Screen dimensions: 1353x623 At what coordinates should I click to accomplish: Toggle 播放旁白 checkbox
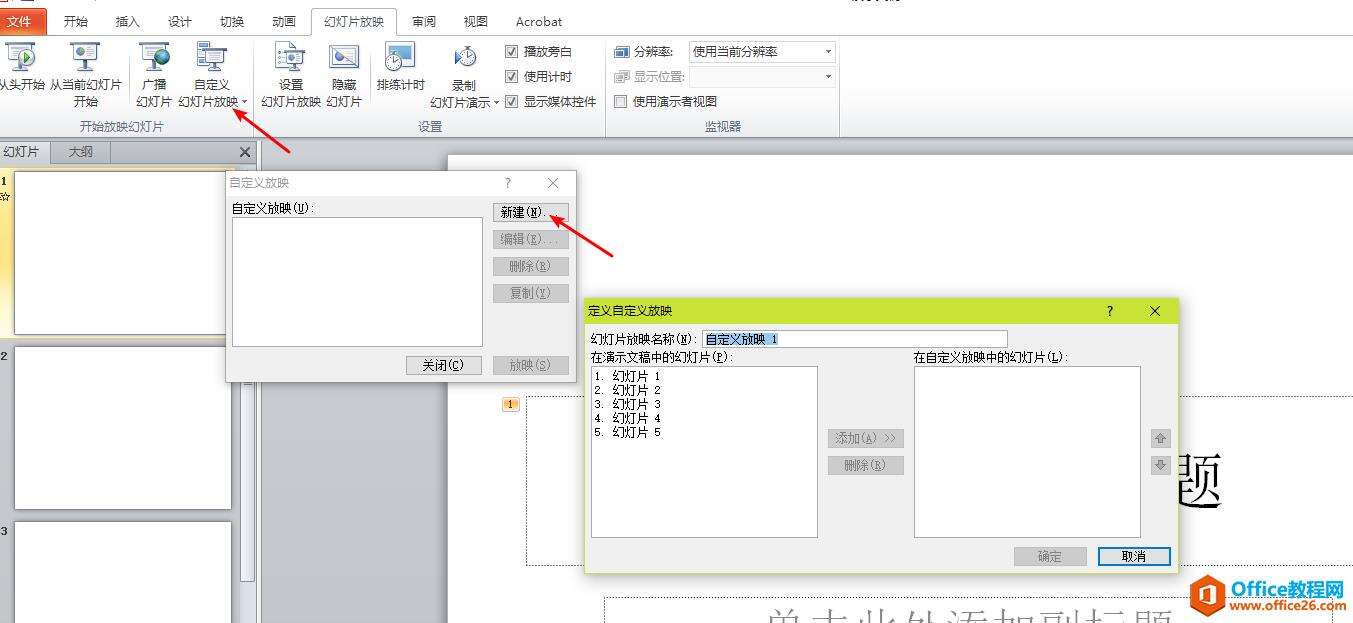click(x=512, y=51)
